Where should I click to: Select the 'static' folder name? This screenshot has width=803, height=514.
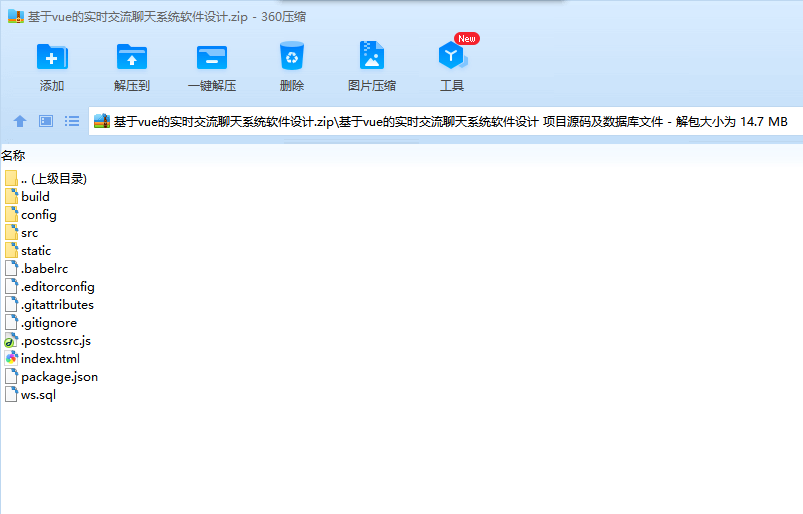click(36, 251)
